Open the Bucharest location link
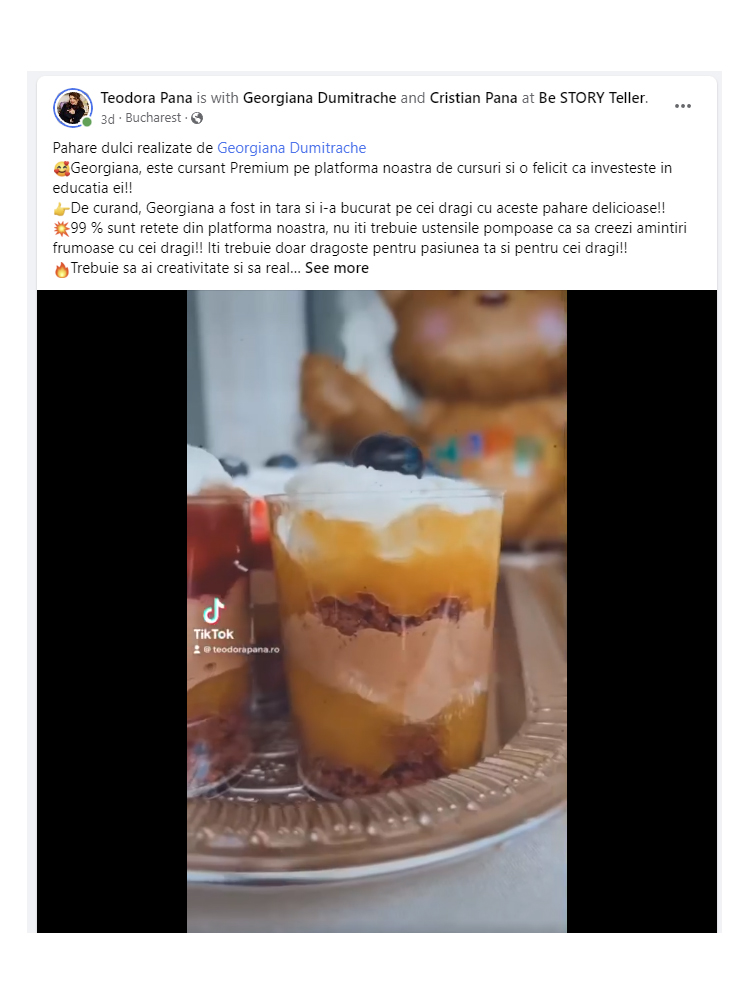 tap(153, 118)
